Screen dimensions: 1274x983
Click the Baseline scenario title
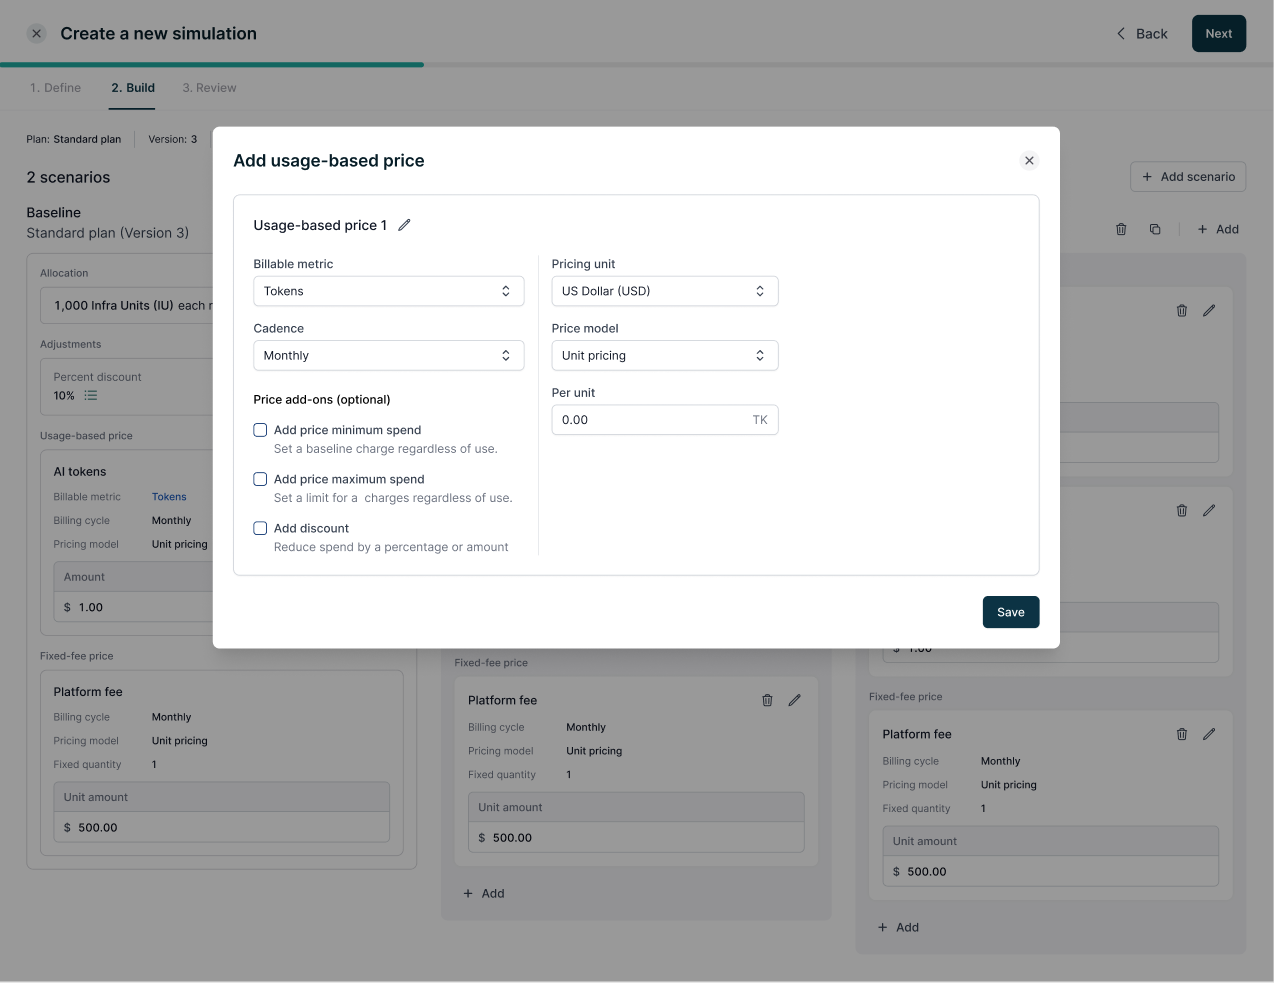click(54, 213)
